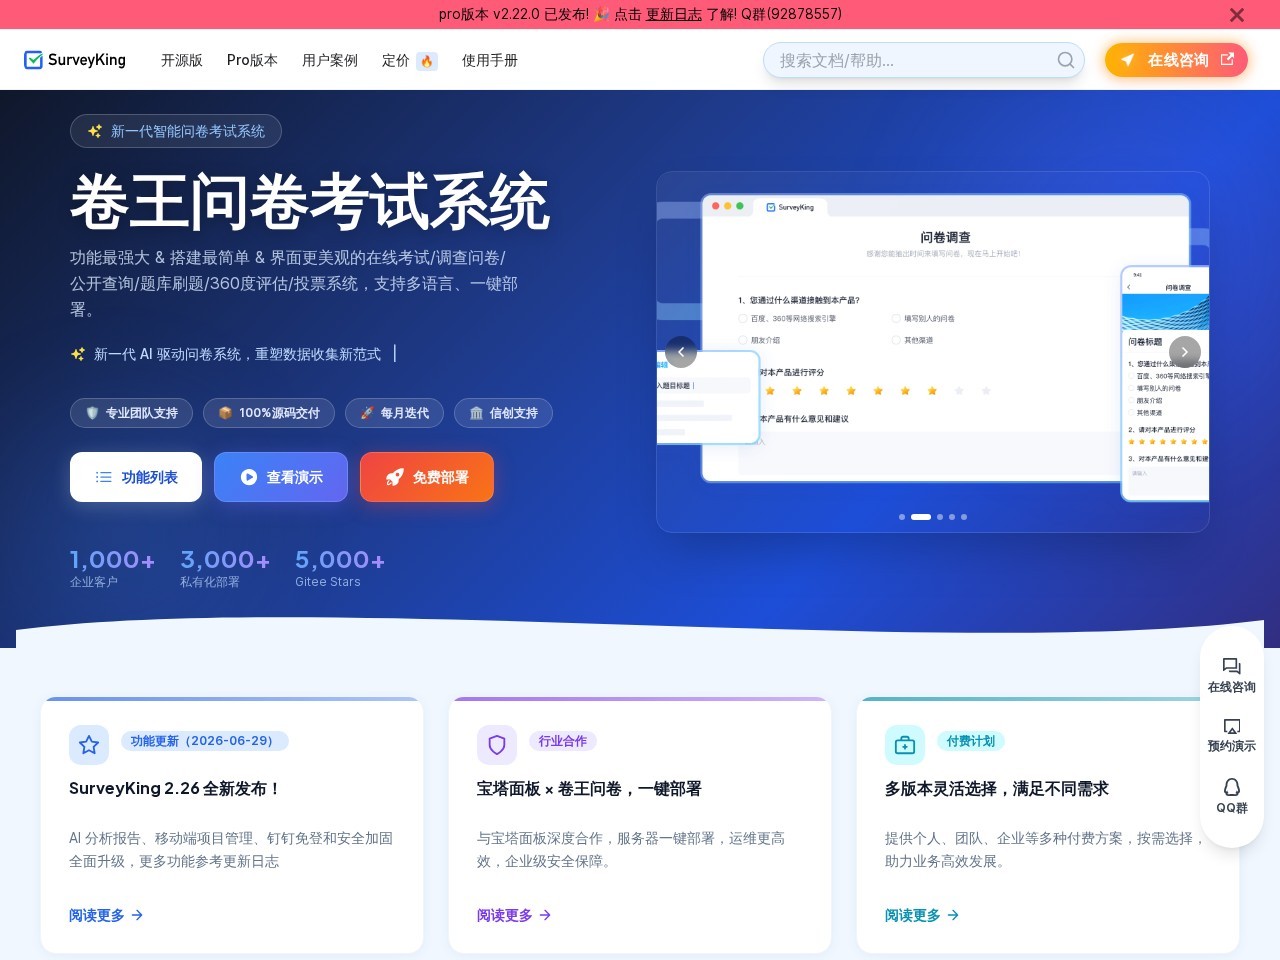
Task: Click the sparkle icon in top badge
Action: pos(95,131)
